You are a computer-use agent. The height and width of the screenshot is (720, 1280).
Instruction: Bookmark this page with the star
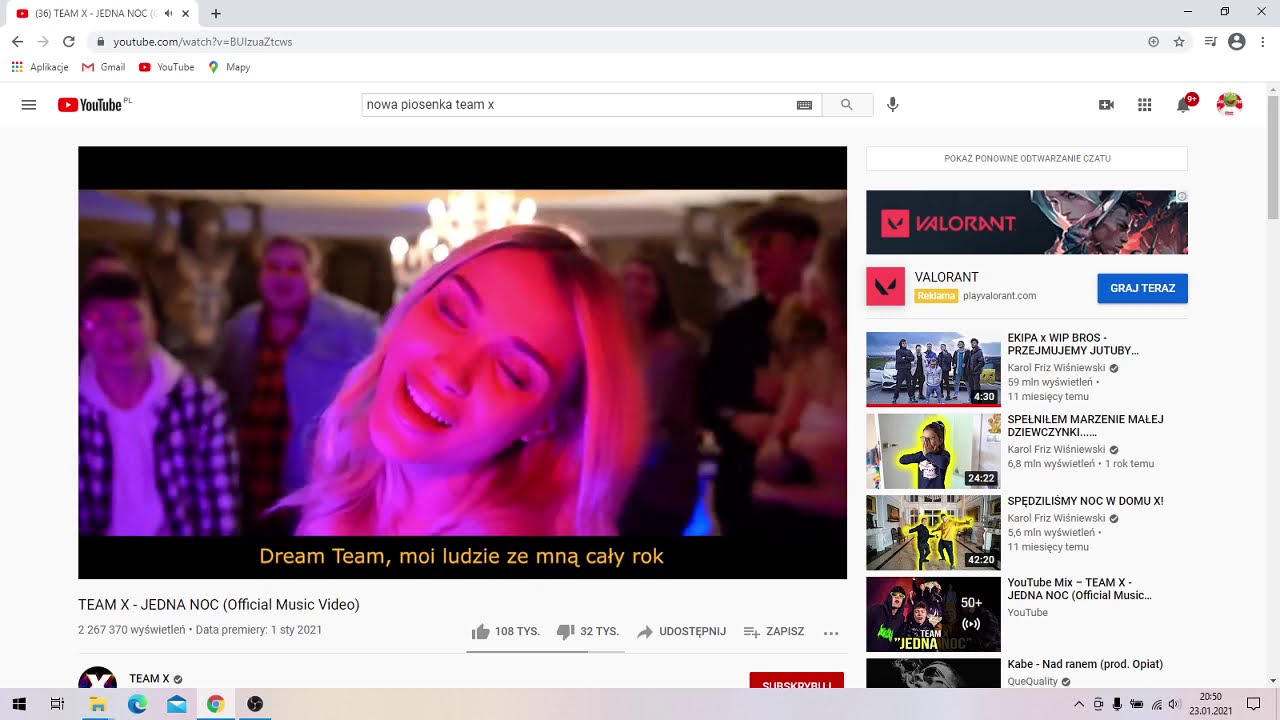pos(1179,42)
